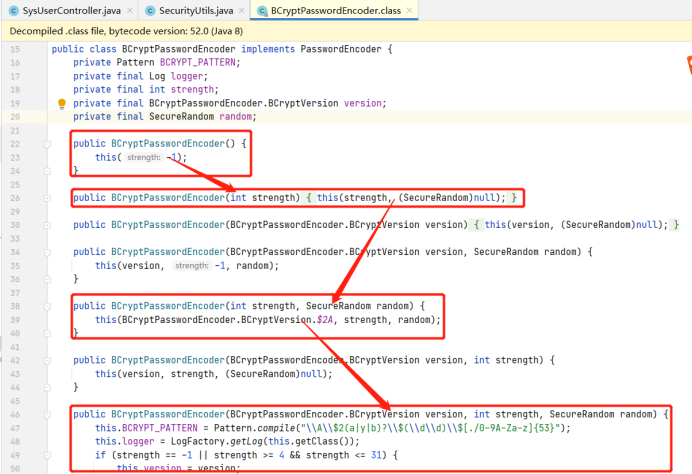Screen dimensions: 692x474
Task: Click the PasswordEncoder interface name
Action: coord(341,49)
